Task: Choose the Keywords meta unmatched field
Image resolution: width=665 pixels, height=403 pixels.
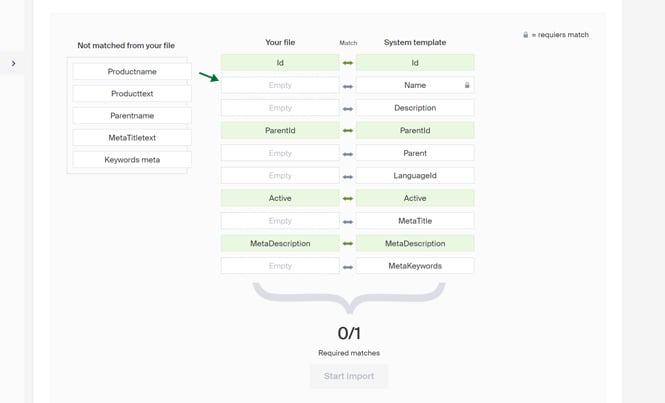Action: (x=132, y=160)
